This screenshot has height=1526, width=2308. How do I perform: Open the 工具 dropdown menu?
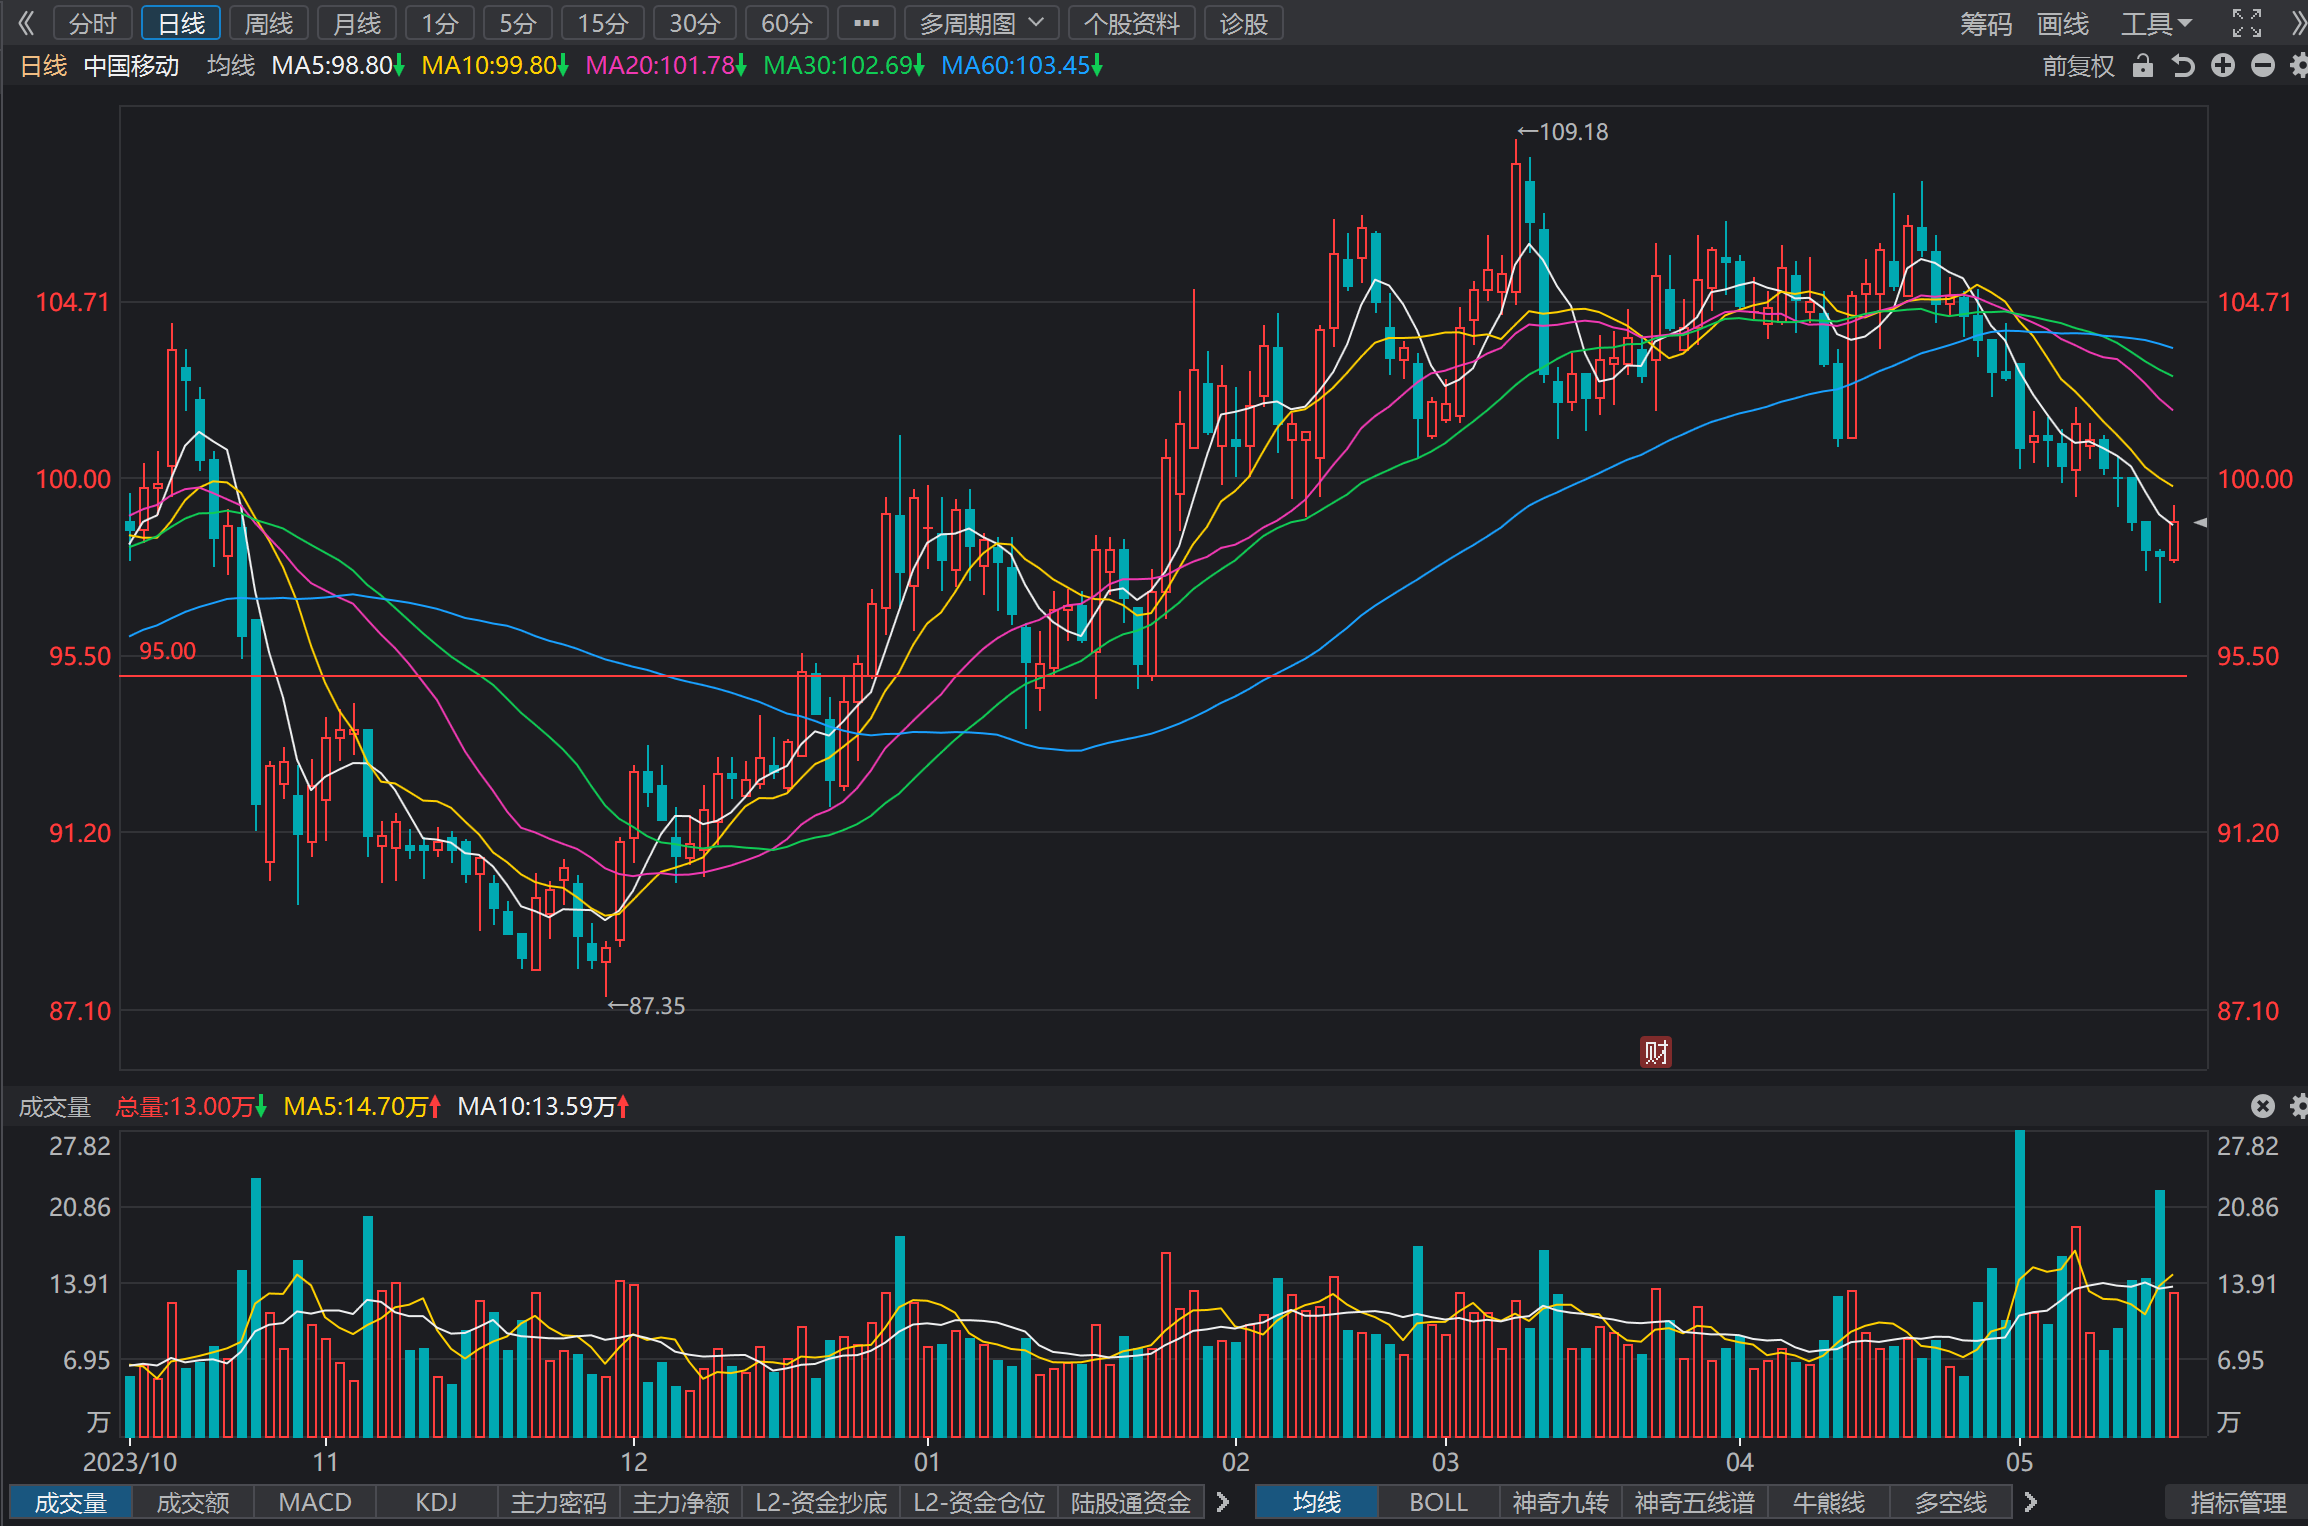click(x=2156, y=23)
